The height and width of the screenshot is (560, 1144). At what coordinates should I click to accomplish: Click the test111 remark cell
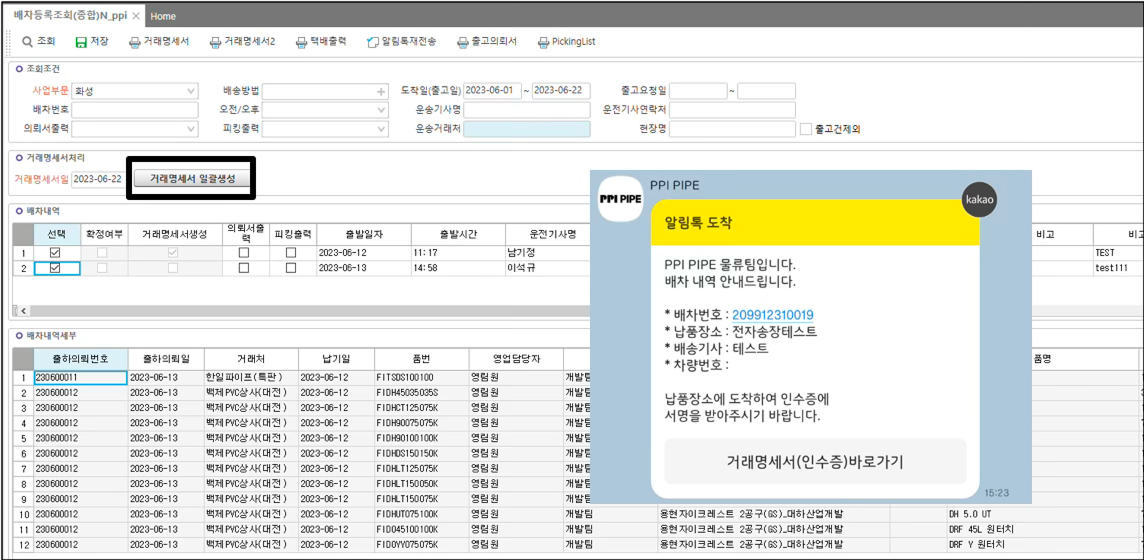tap(1118, 268)
